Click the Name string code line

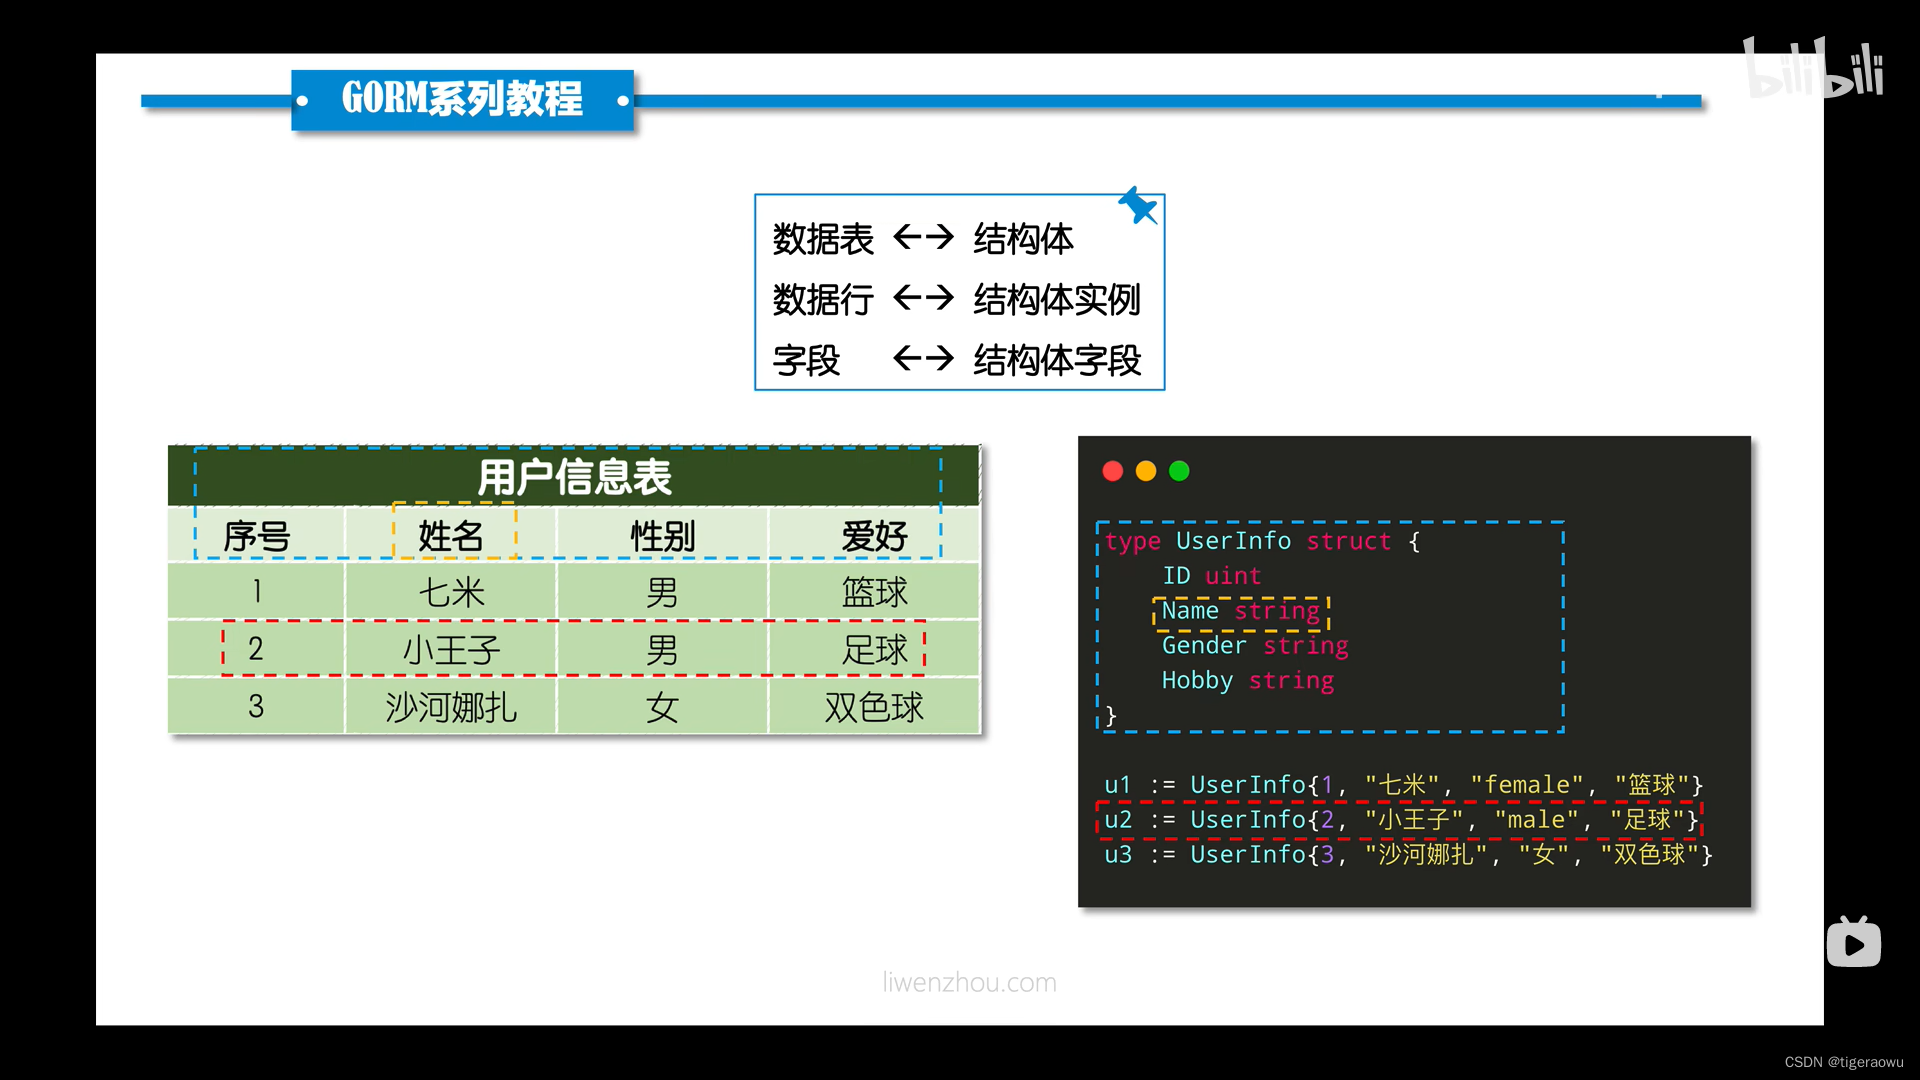(1241, 611)
